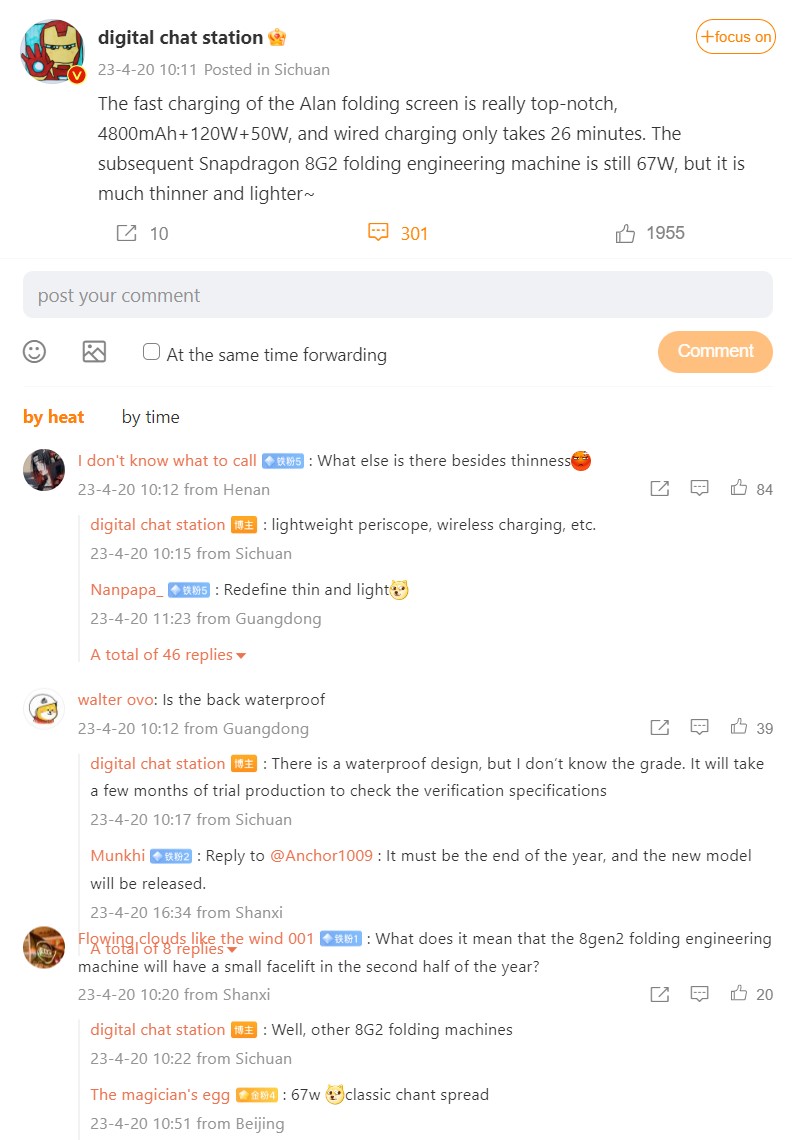Sort comments 'by time'
The height and width of the screenshot is (1140, 792).
[x=151, y=417]
